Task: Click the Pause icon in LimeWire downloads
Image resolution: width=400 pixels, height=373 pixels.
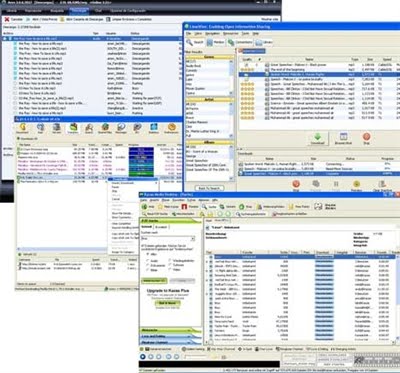Action: 336,185
